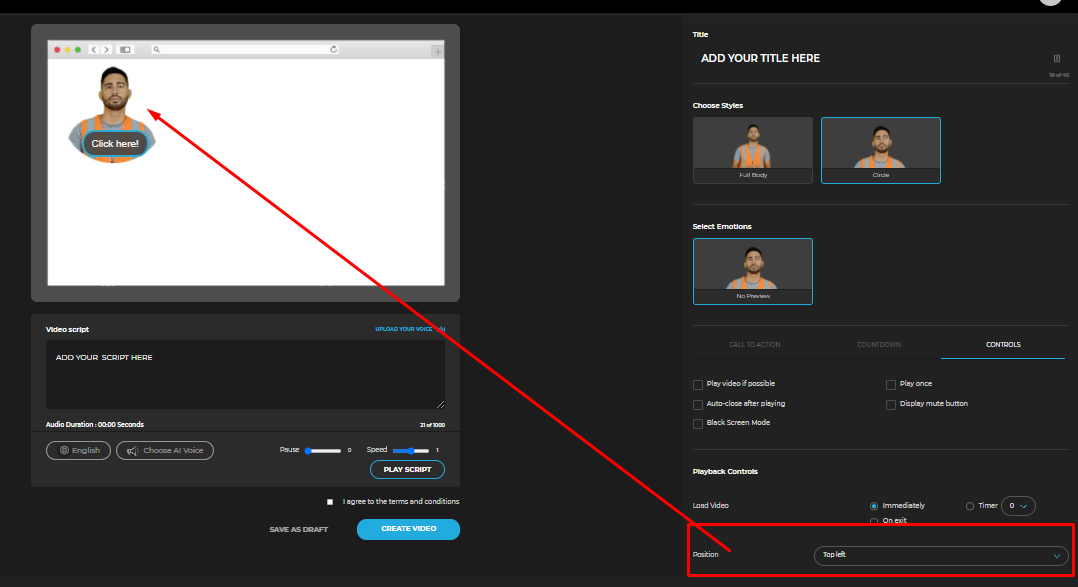Turn on Black Screen Mode

pyautogui.click(x=698, y=423)
